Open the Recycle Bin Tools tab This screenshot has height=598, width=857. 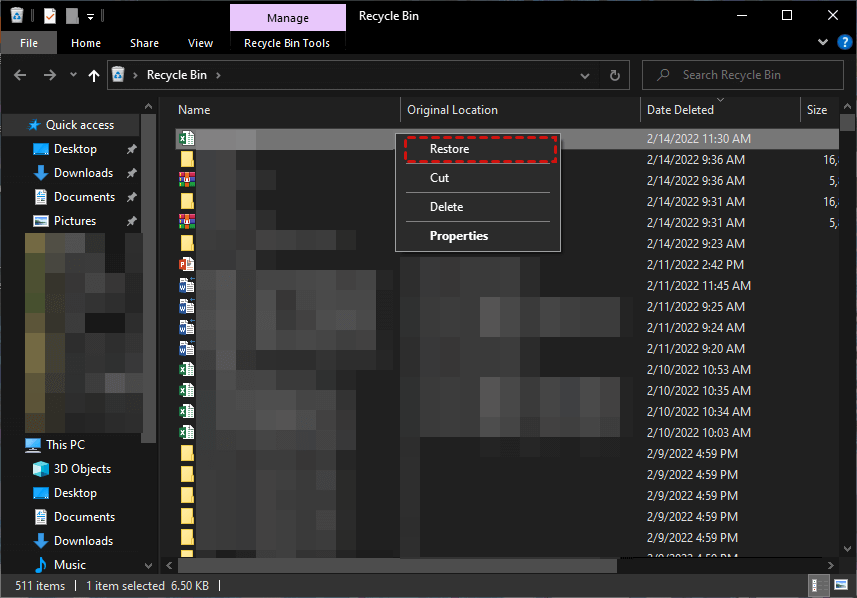[287, 43]
